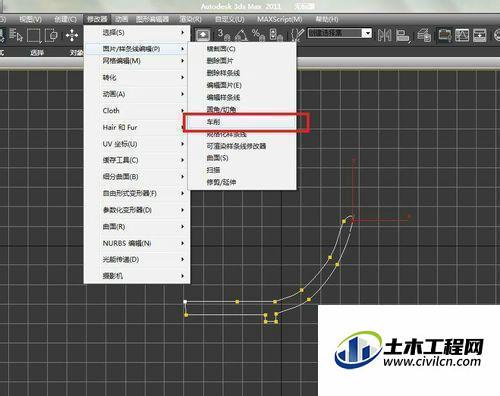This screenshot has width=500, height=396.
Task: Select the white first vertex of the spline
Action: (x=185, y=302)
